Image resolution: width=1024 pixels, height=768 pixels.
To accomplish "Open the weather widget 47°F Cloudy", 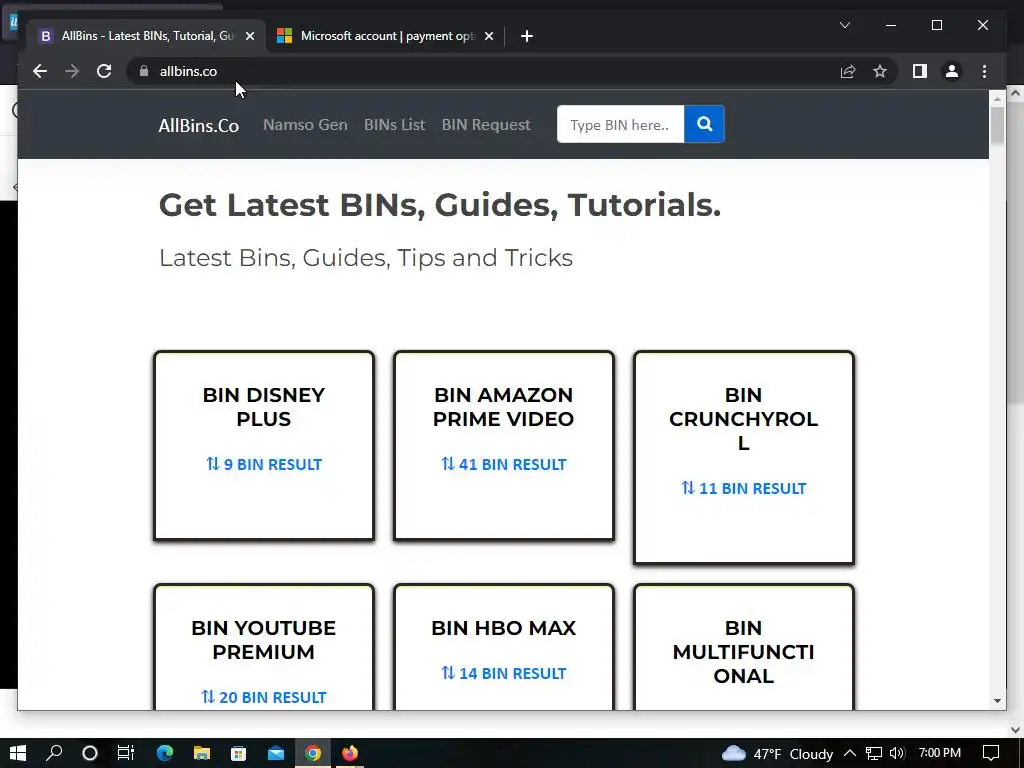I will 777,754.
